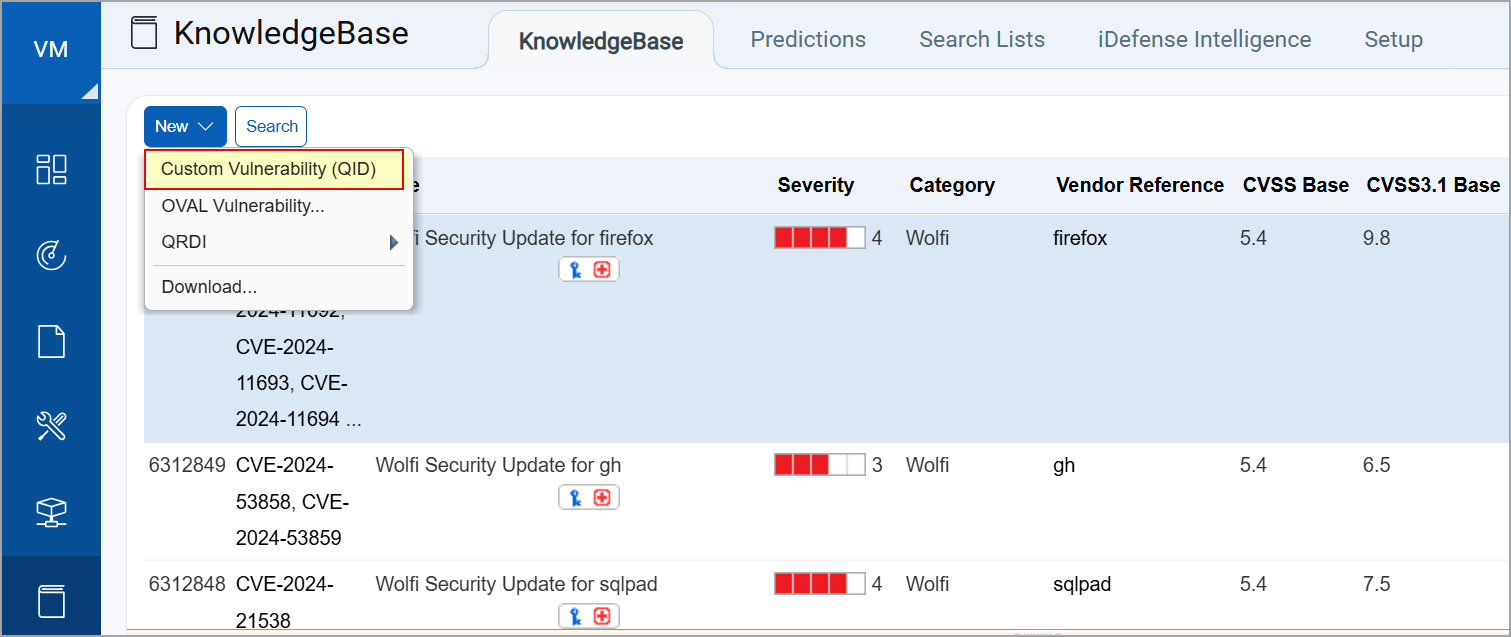This screenshot has height=637, width=1511.
Task: Select the Remediation tools icon
Action: 51,427
